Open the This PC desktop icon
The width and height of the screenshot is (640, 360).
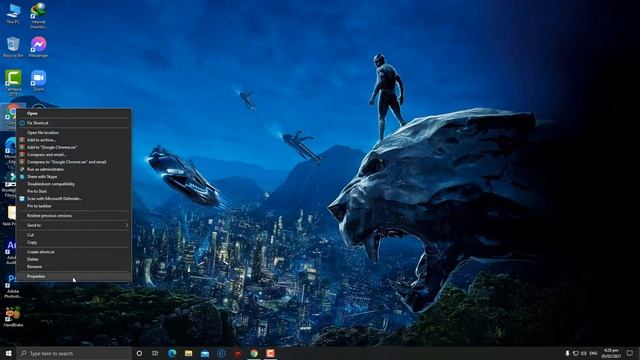13,13
